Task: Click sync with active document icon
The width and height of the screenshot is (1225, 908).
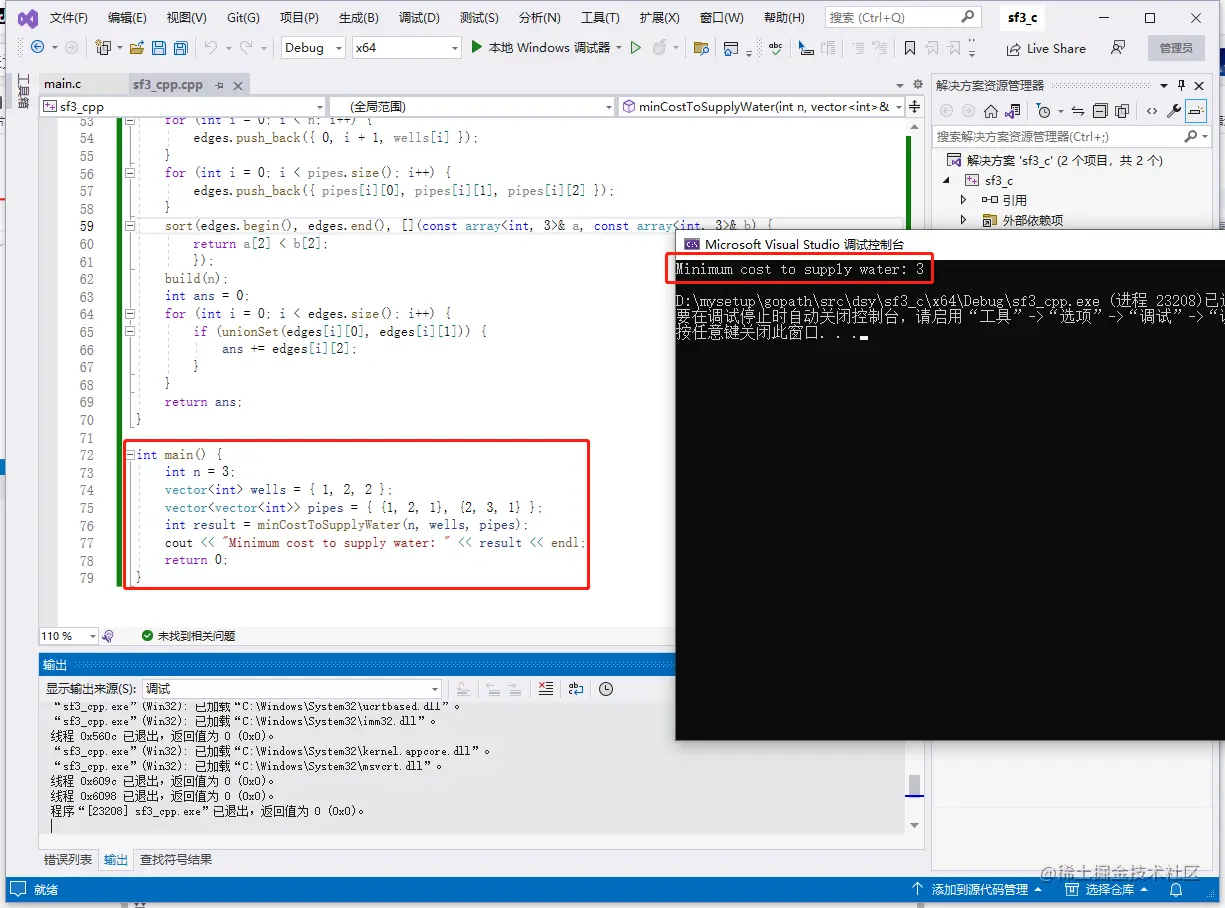Action: click(x=1078, y=111)
